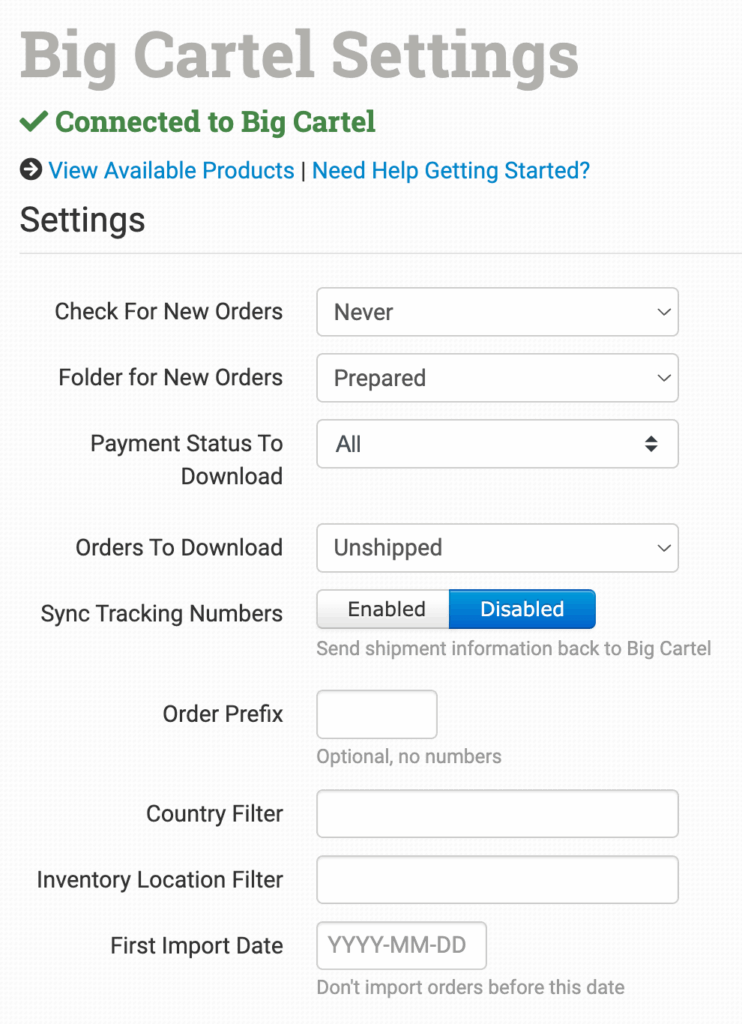The height and width of the screenshot is (1024, 742).
Task: Focus the Country Filter text box
Action: [x=497, y=814]
